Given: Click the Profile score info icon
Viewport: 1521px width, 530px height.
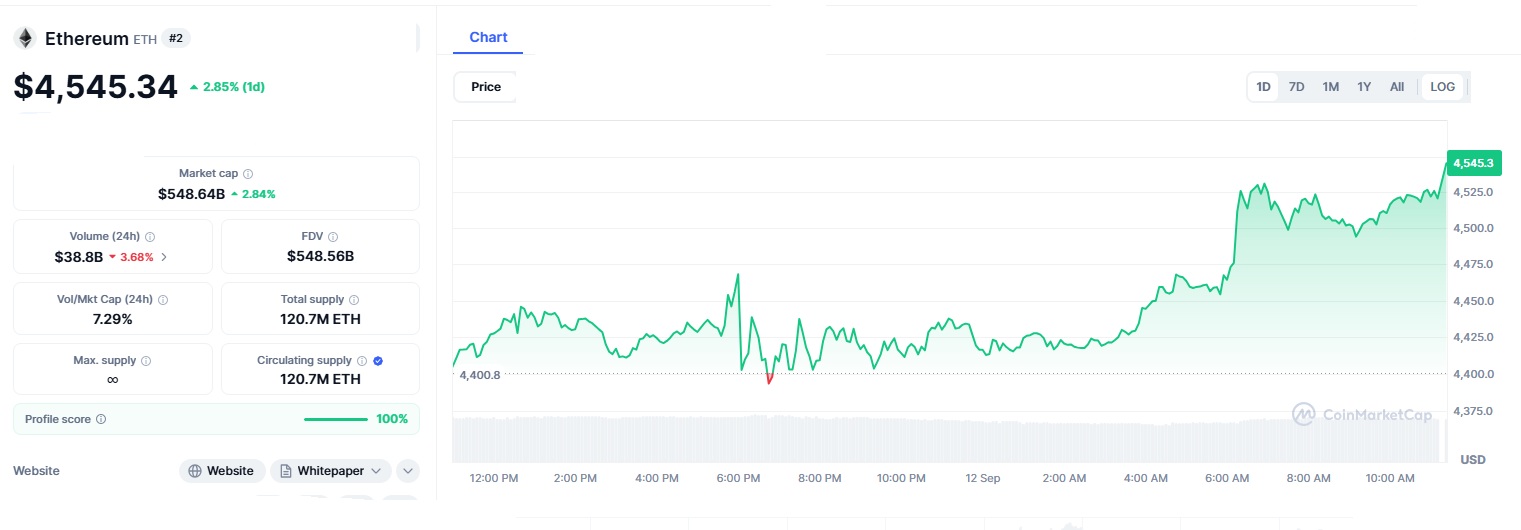Looking at the screenshot, I should point(101,420).
